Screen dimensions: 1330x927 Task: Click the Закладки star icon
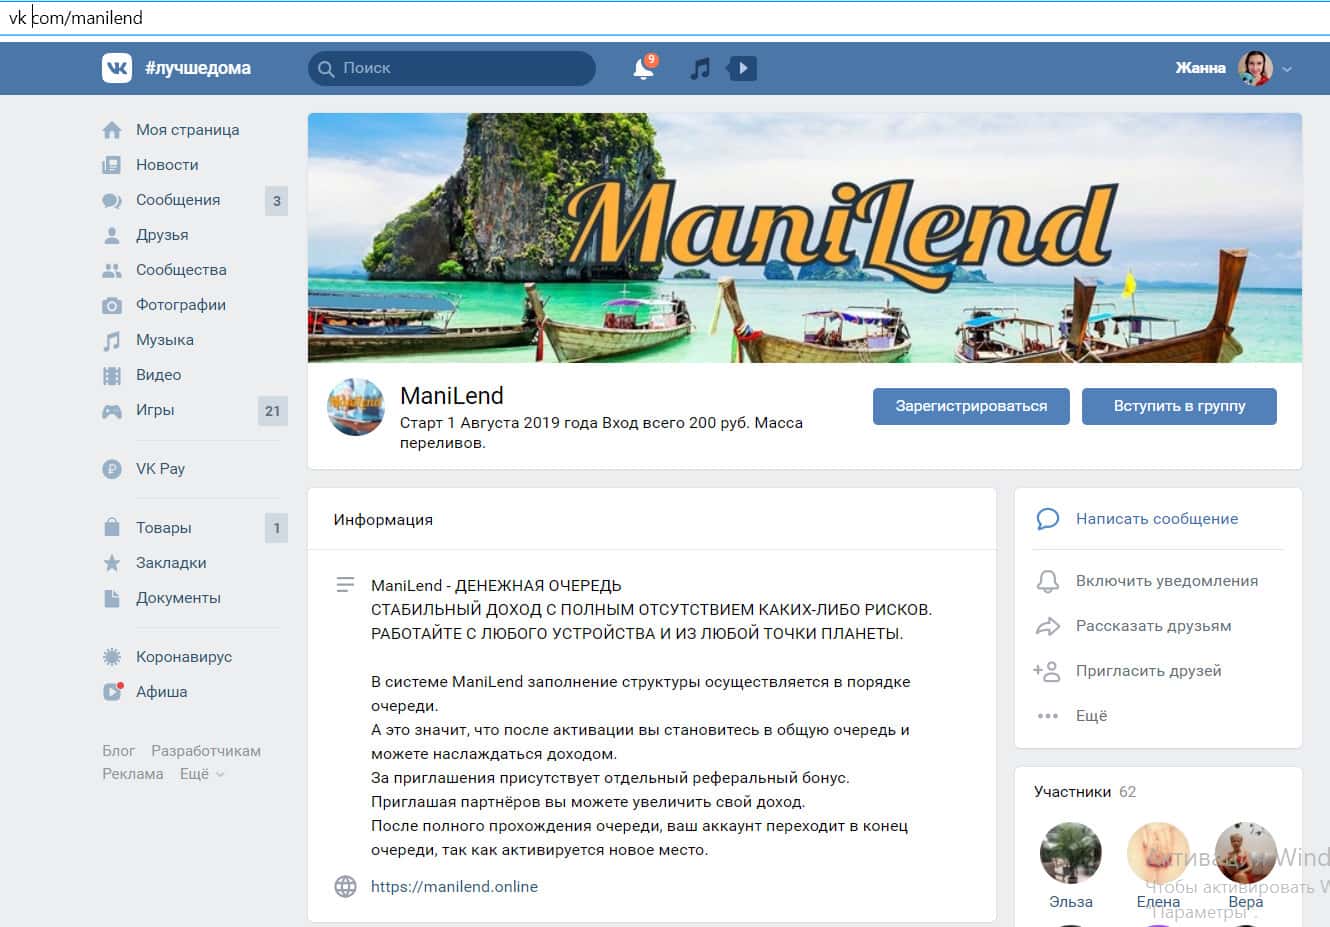(112, 563)
